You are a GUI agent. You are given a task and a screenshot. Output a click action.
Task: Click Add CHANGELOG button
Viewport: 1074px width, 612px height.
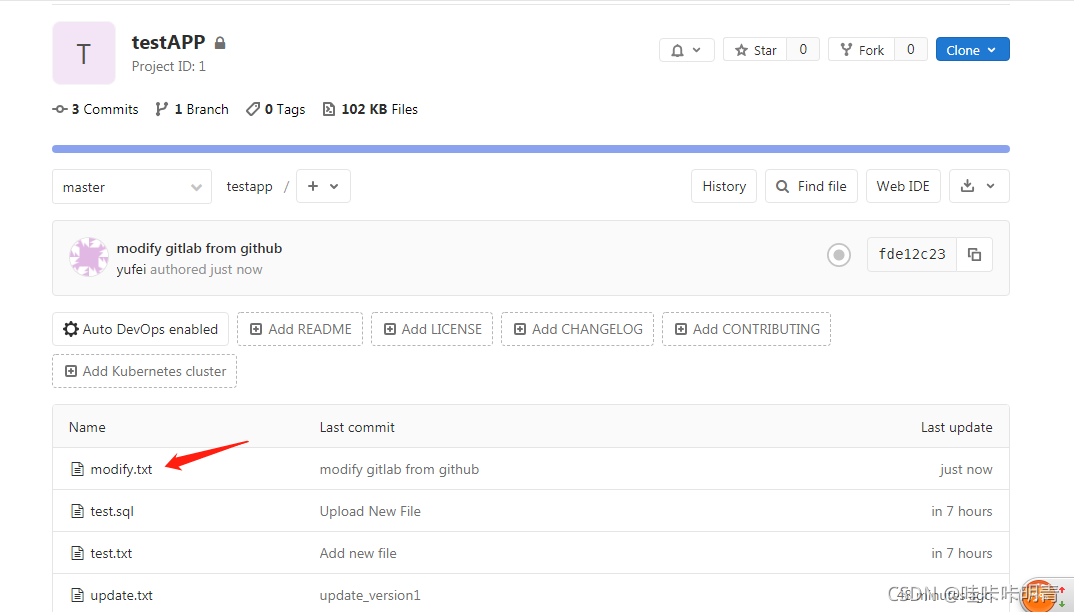click(577, 329)
